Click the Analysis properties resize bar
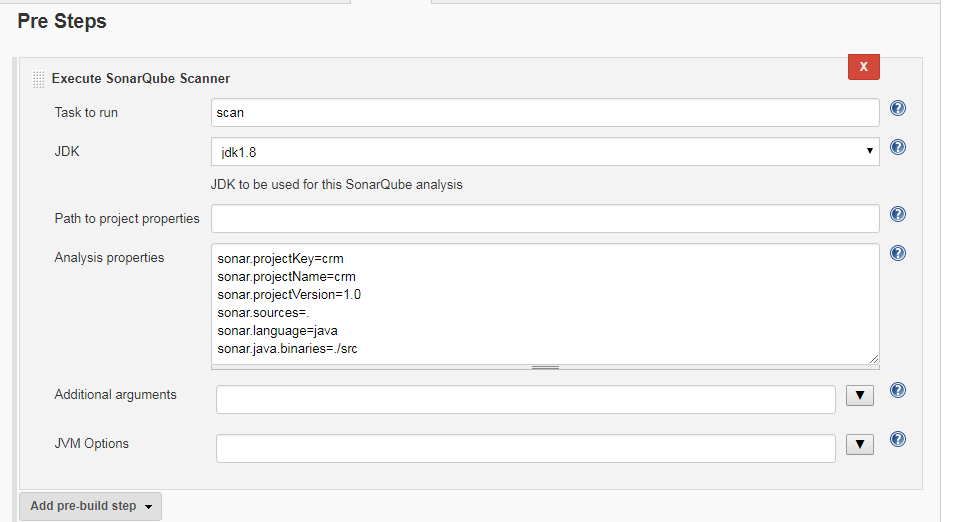Viewport: 964px width, 522px height. point(545,367)
